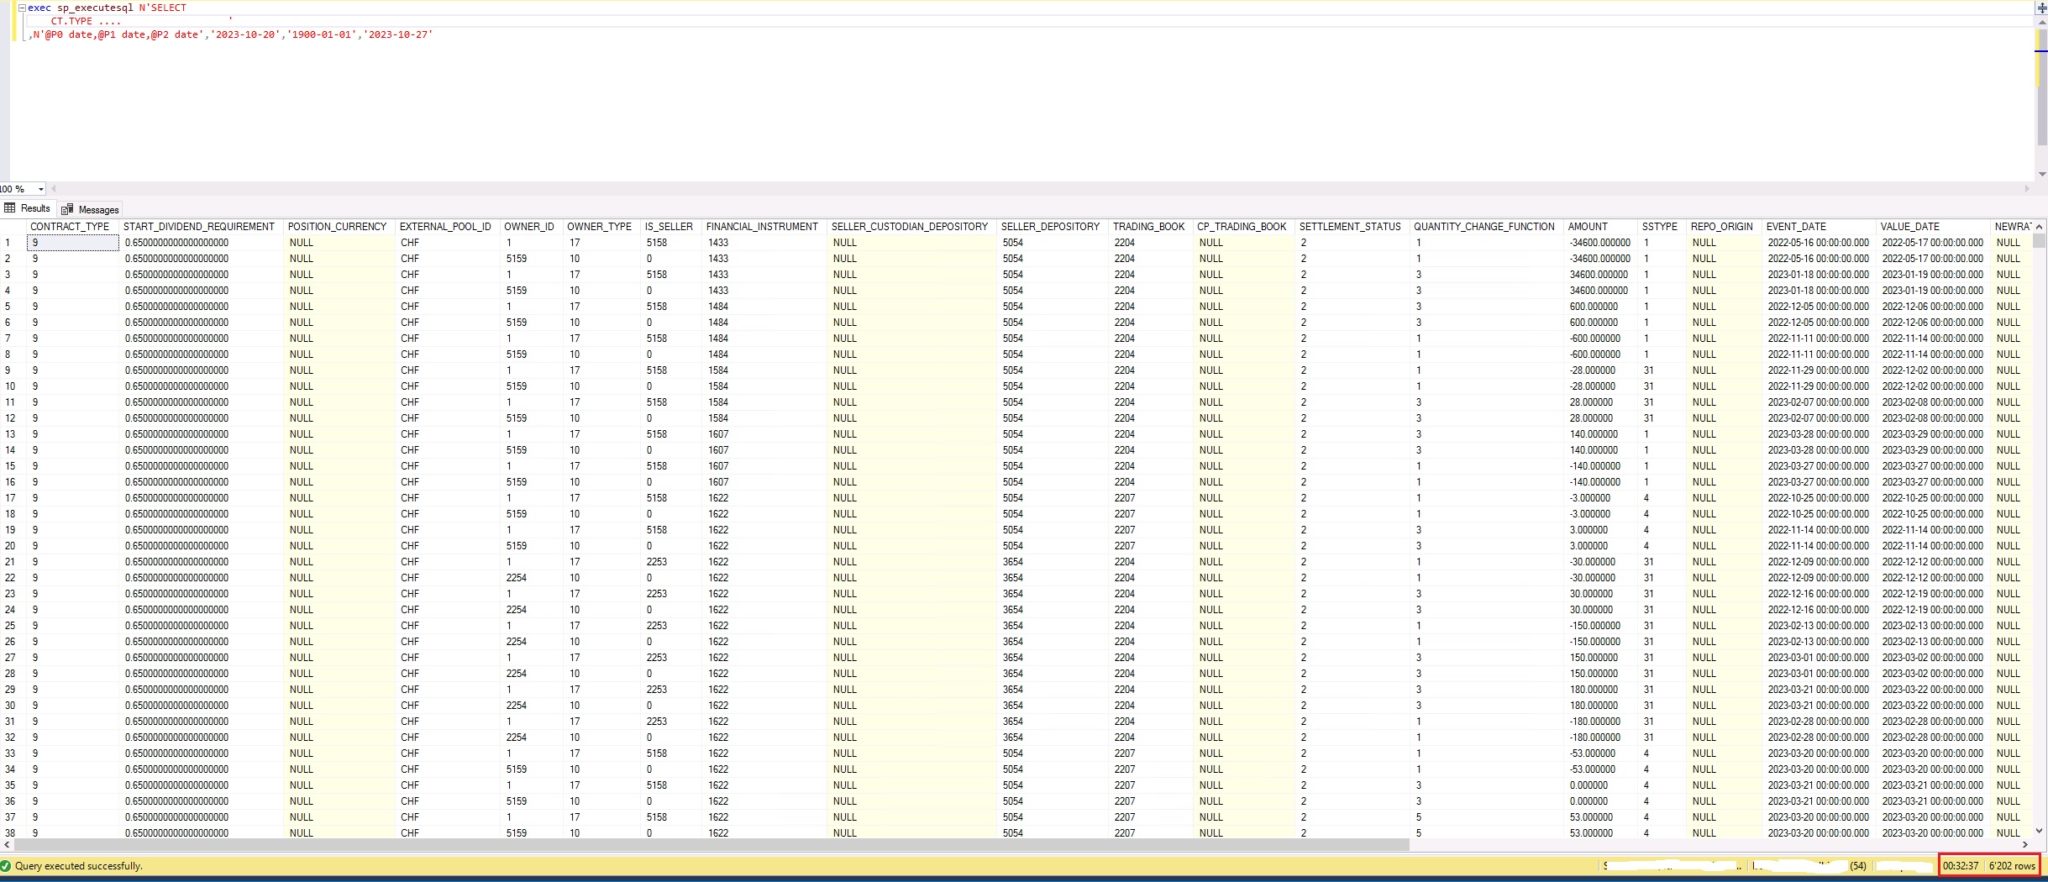Click the AMOUNT column header
This screenshot has width=2048, height=882.
coord(1587,227)
